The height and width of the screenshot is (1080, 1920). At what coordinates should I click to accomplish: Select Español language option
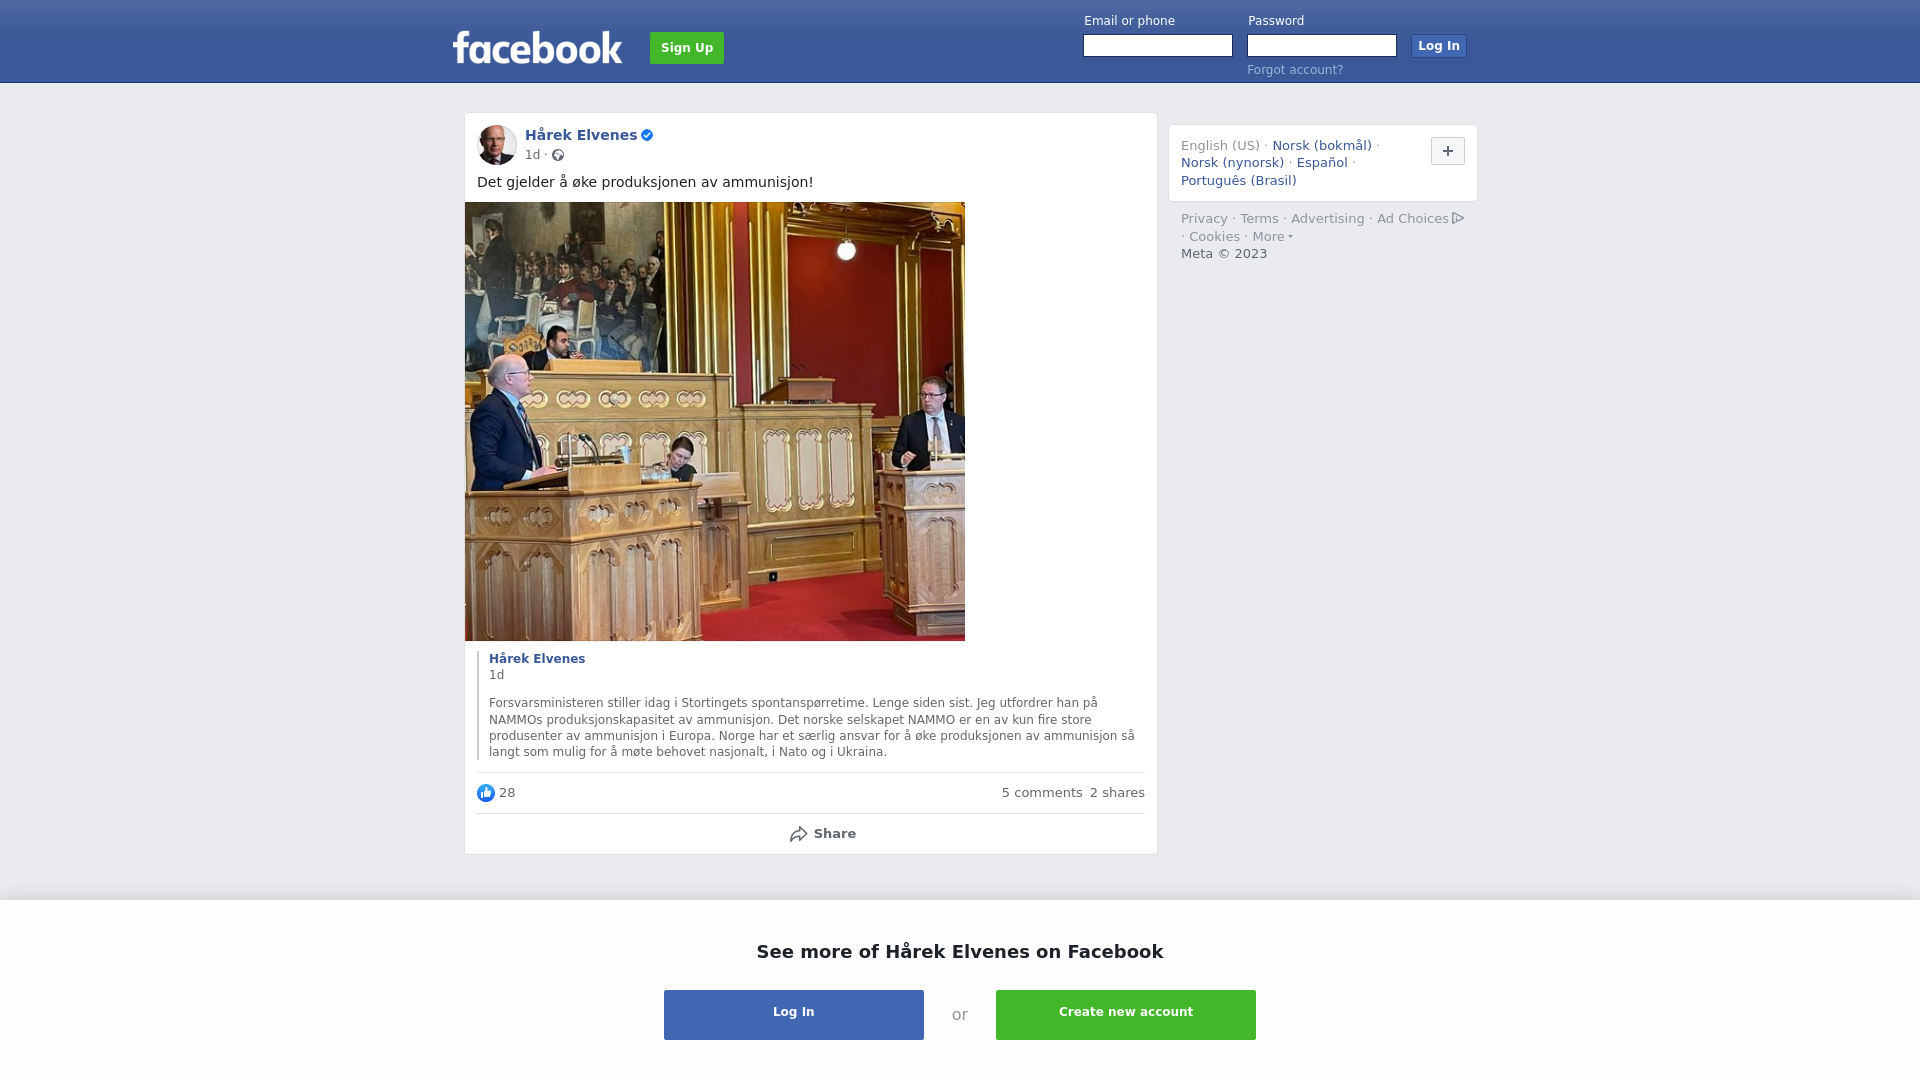pos(1322,163)
